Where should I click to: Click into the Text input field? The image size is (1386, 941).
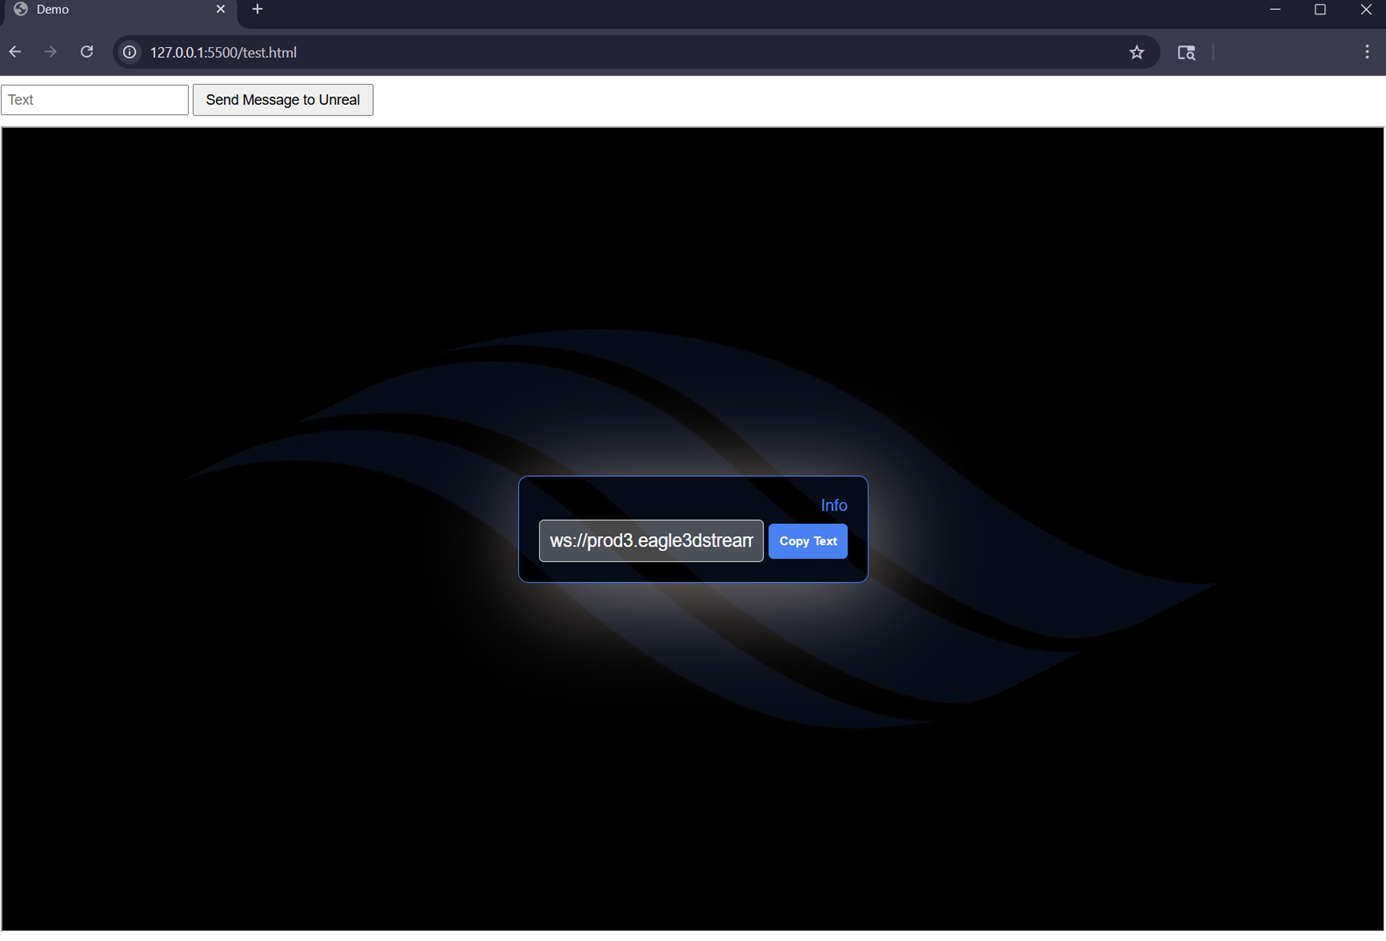click(x=95, y=100)
